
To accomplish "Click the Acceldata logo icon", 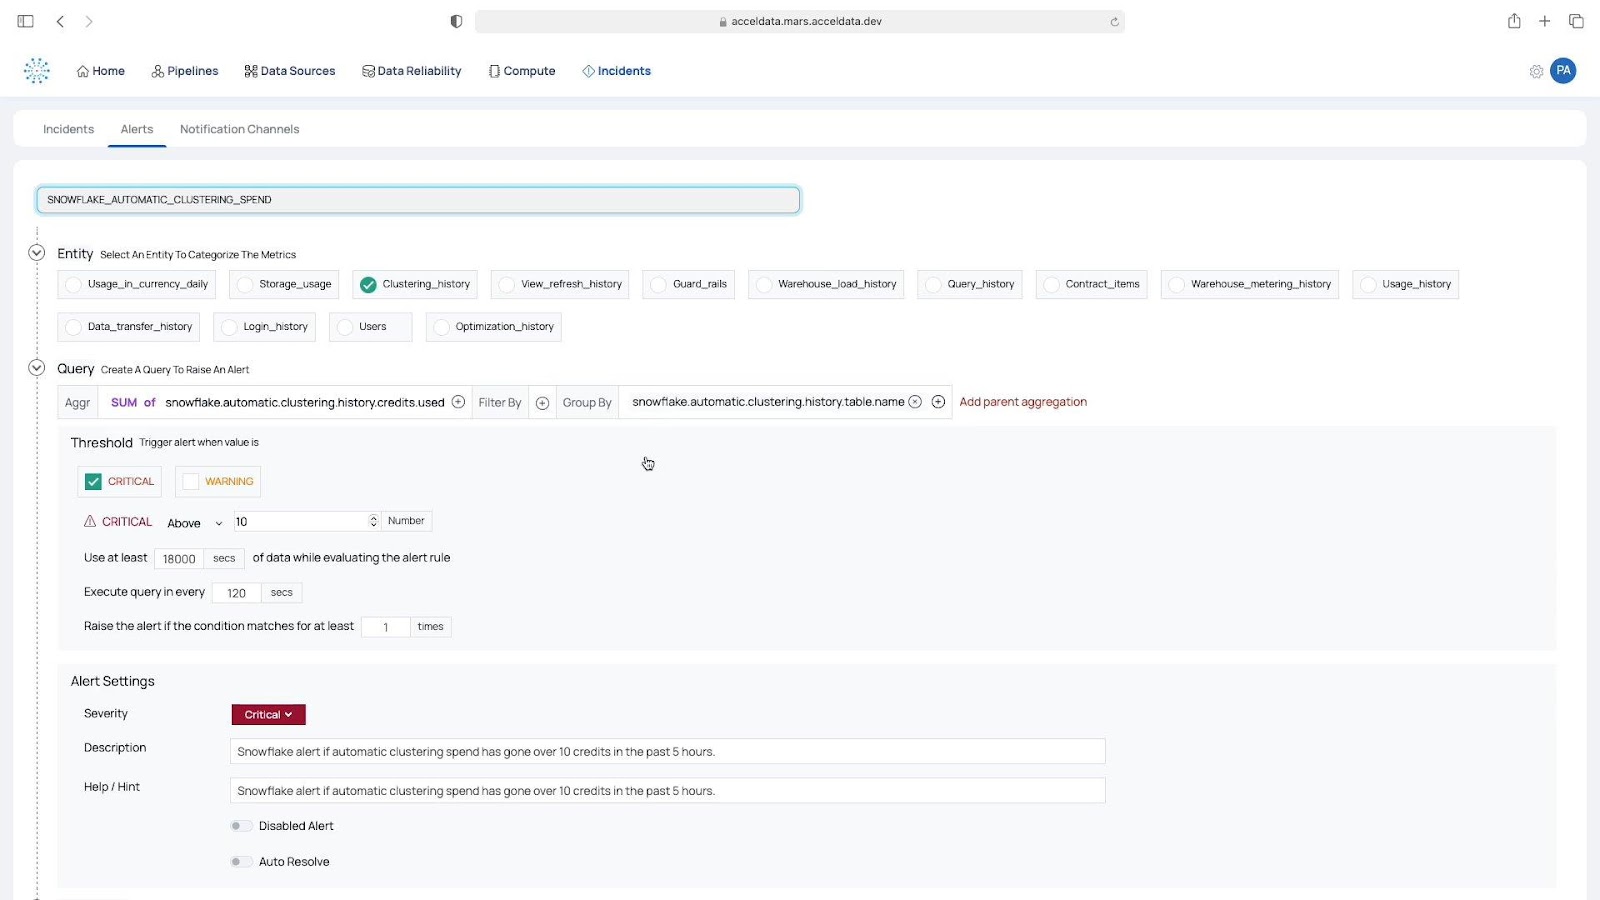I will (37, 70).
